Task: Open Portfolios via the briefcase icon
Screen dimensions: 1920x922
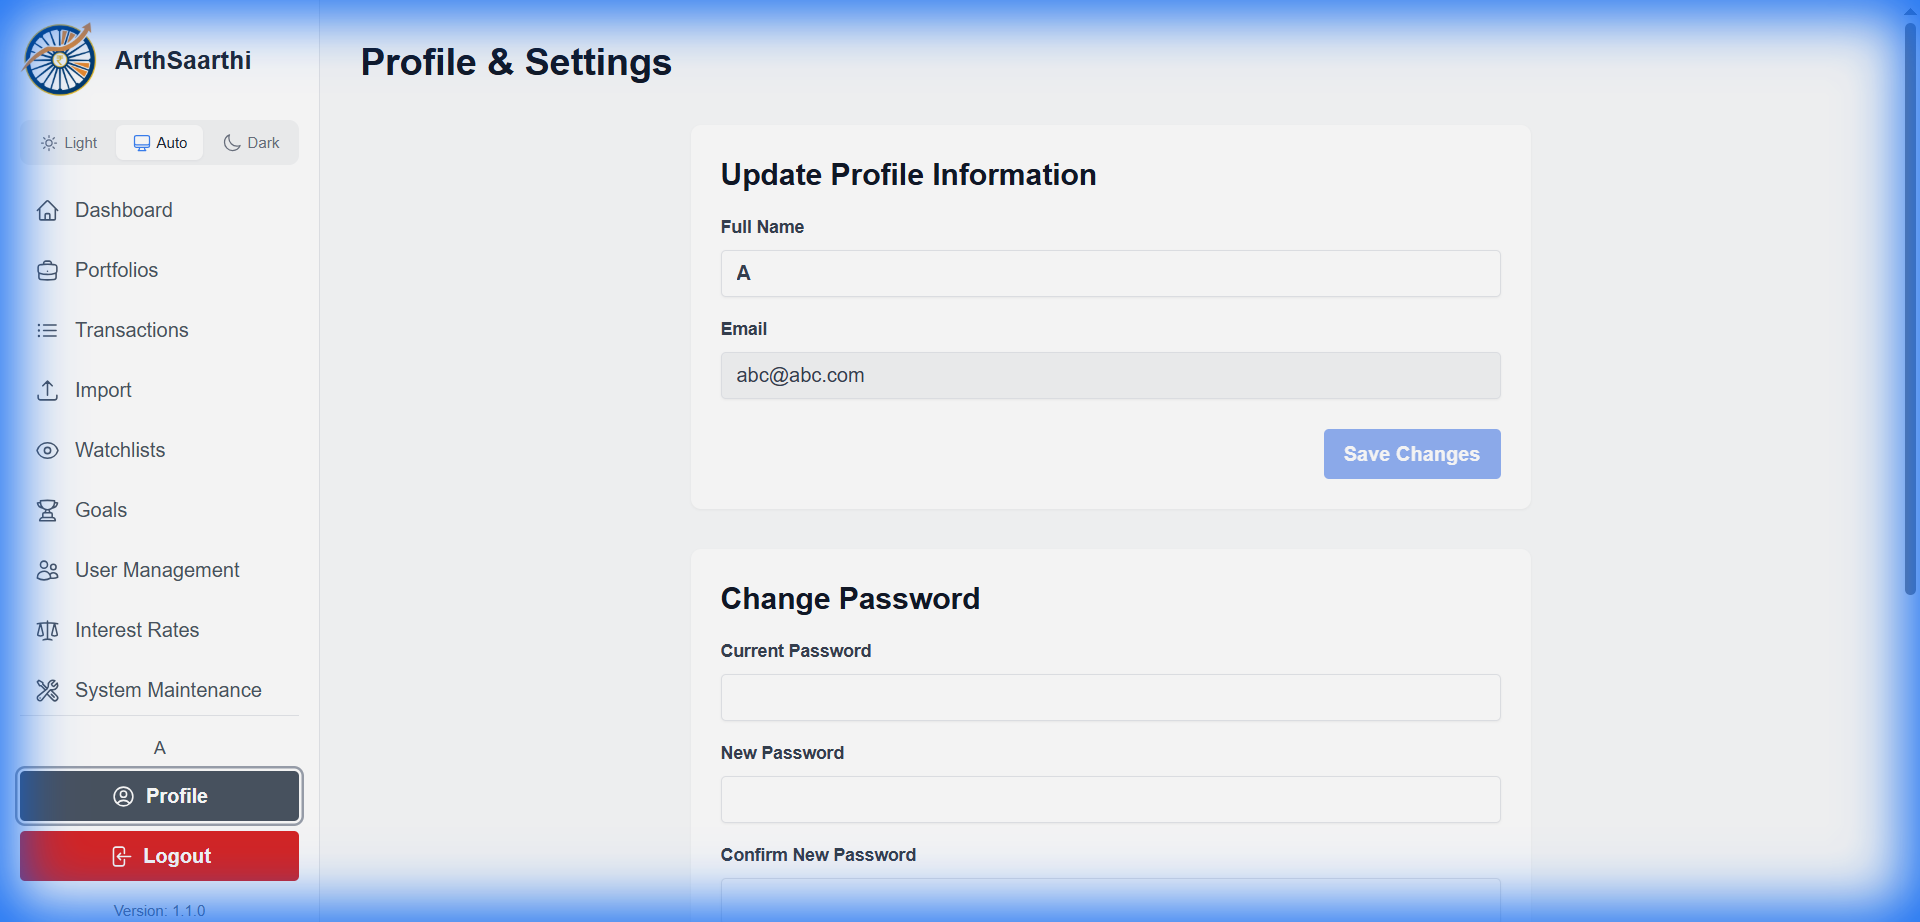Action: pyautogui.click(x=48, y=270)
